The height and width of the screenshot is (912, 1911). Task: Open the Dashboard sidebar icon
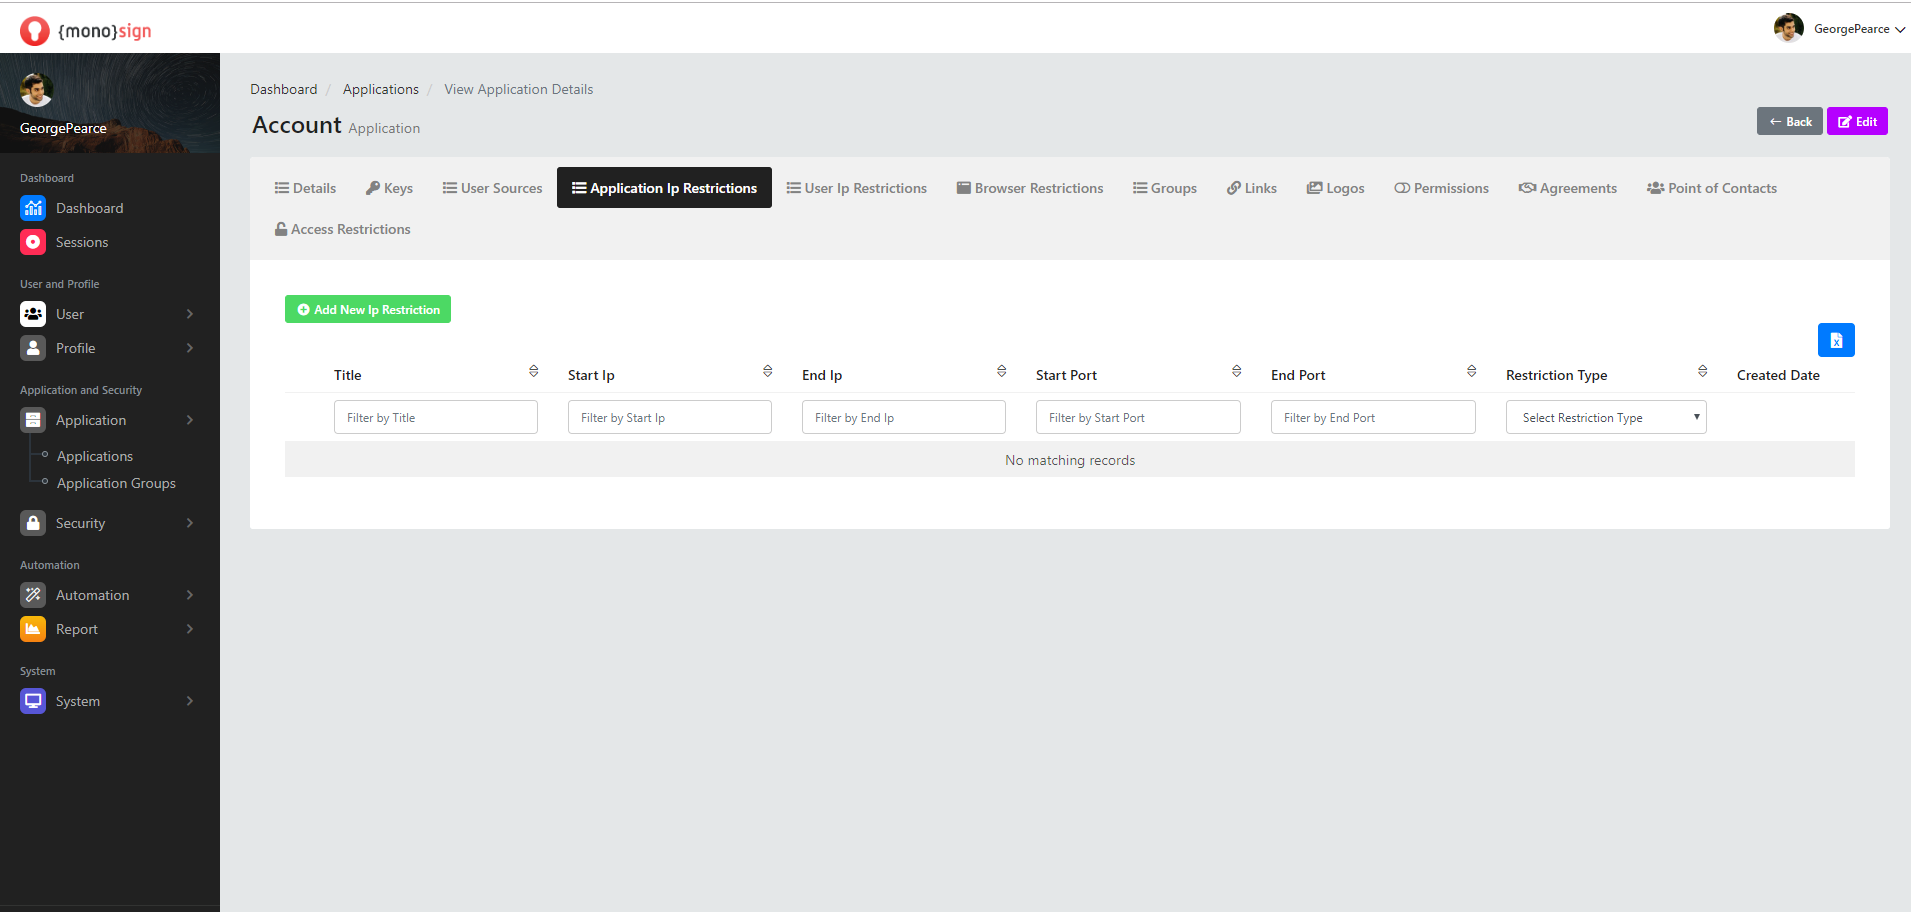click(33, 208)
